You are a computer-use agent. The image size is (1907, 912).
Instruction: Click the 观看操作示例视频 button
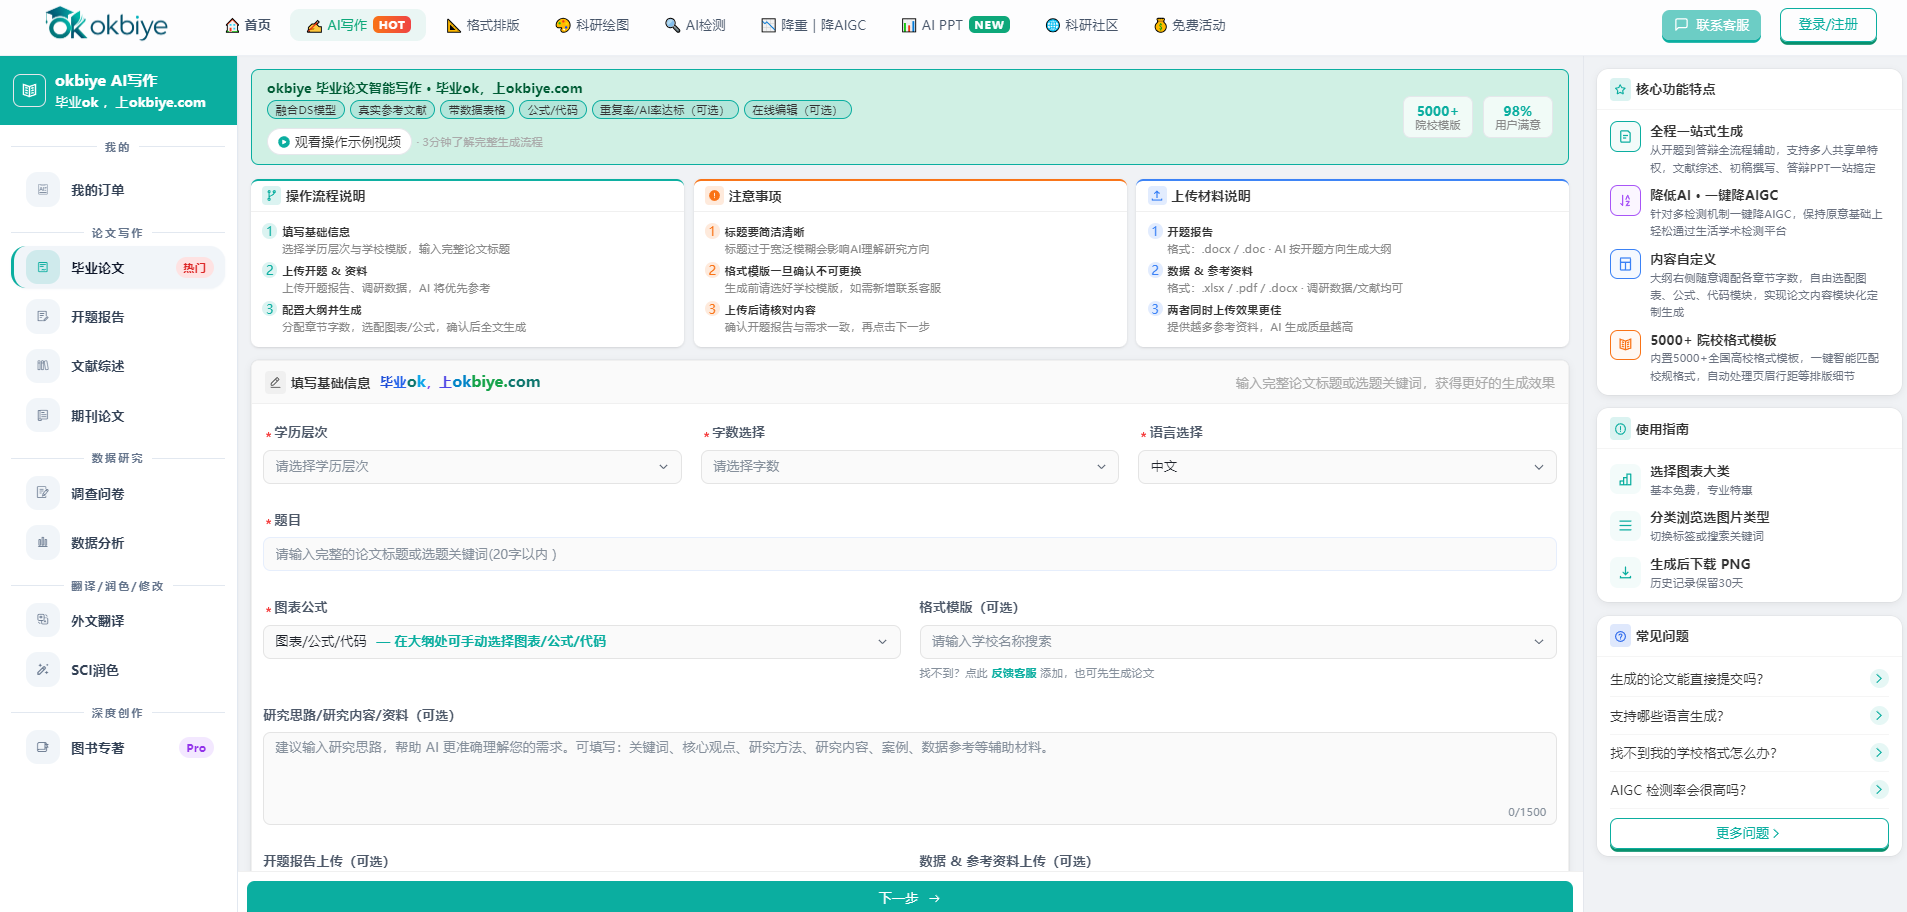tap(340, 142)
